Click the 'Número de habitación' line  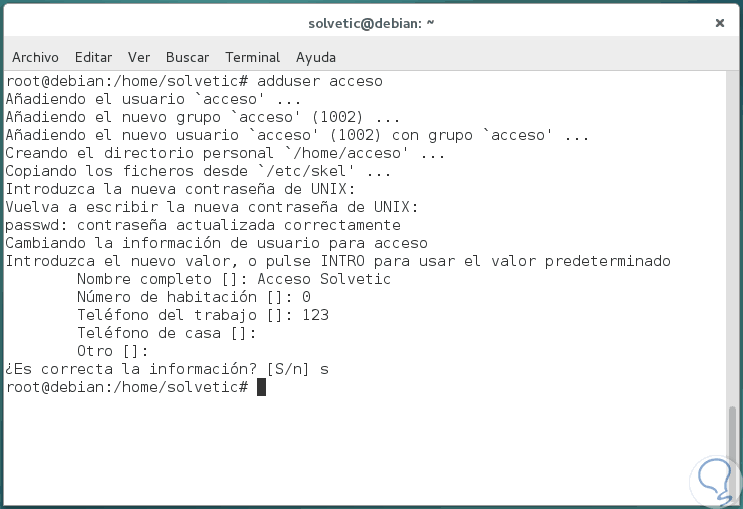(x=194, y=297)
